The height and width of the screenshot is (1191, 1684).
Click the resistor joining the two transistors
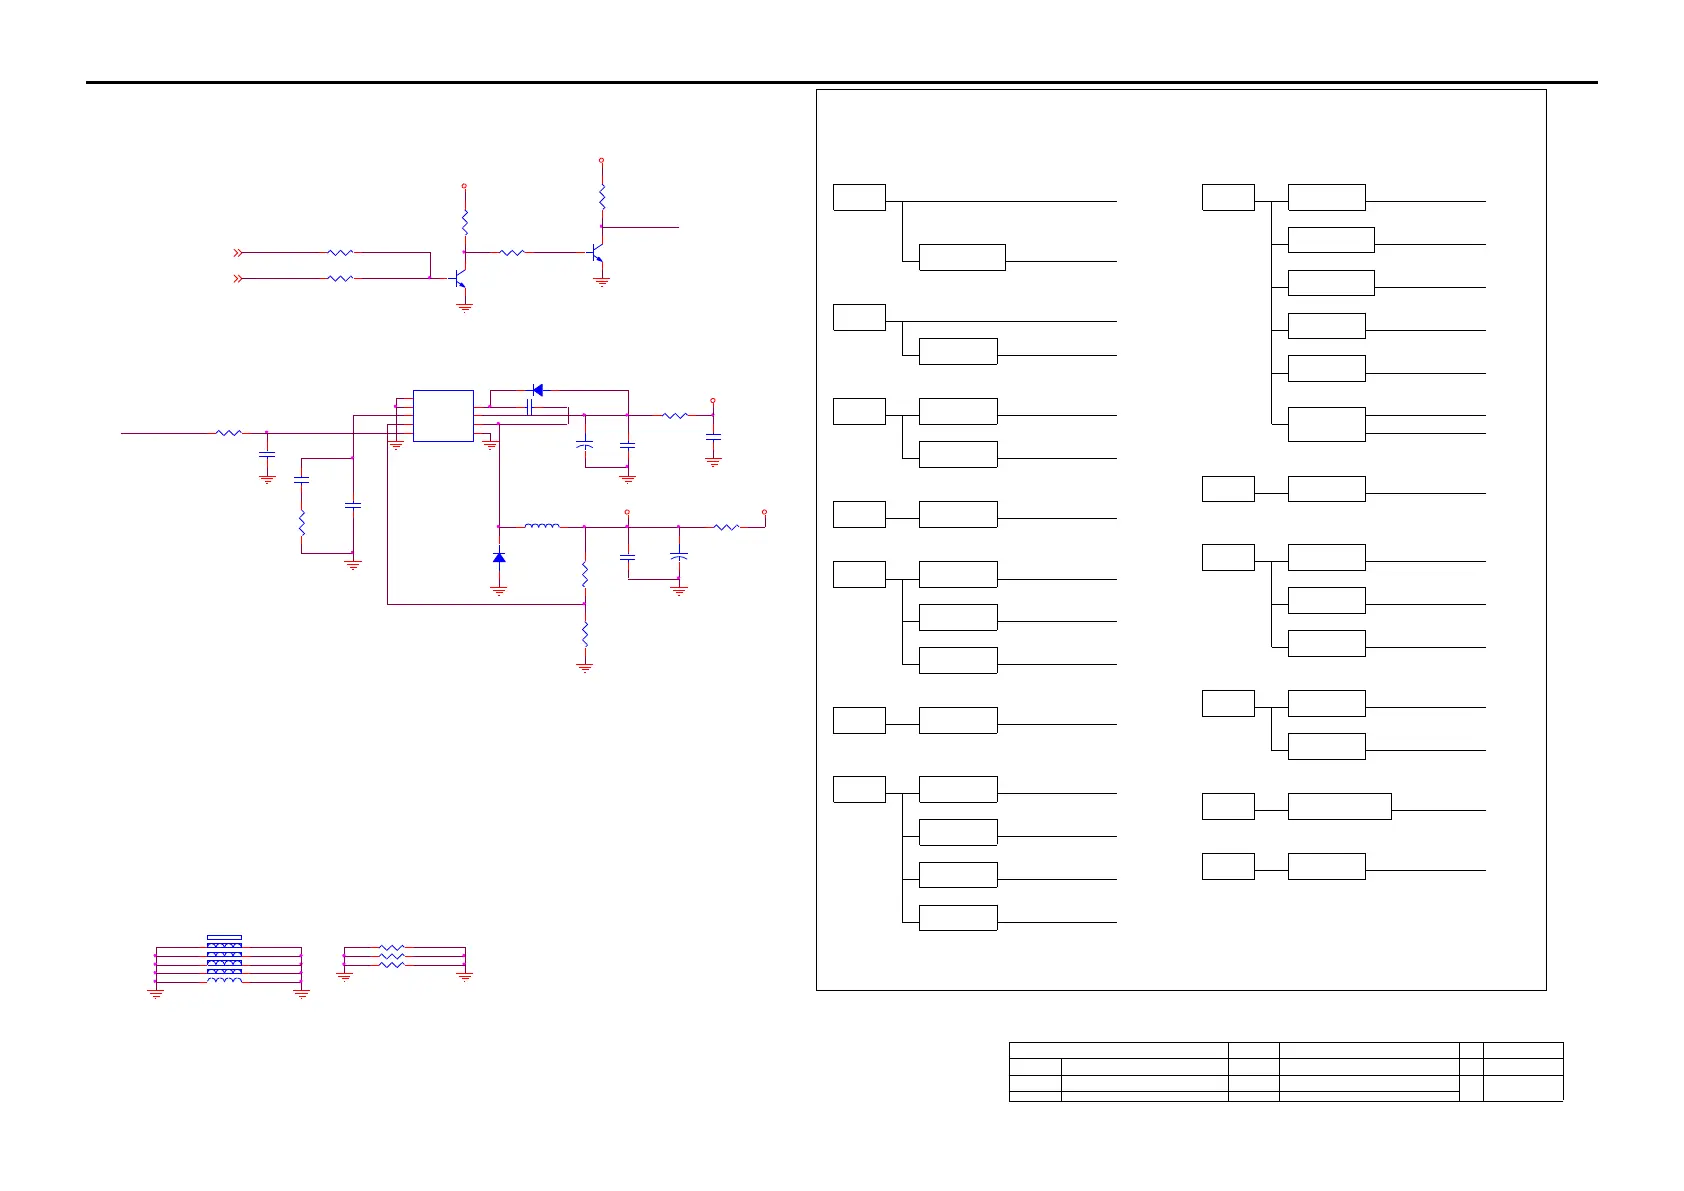click(x=512, y=253)
